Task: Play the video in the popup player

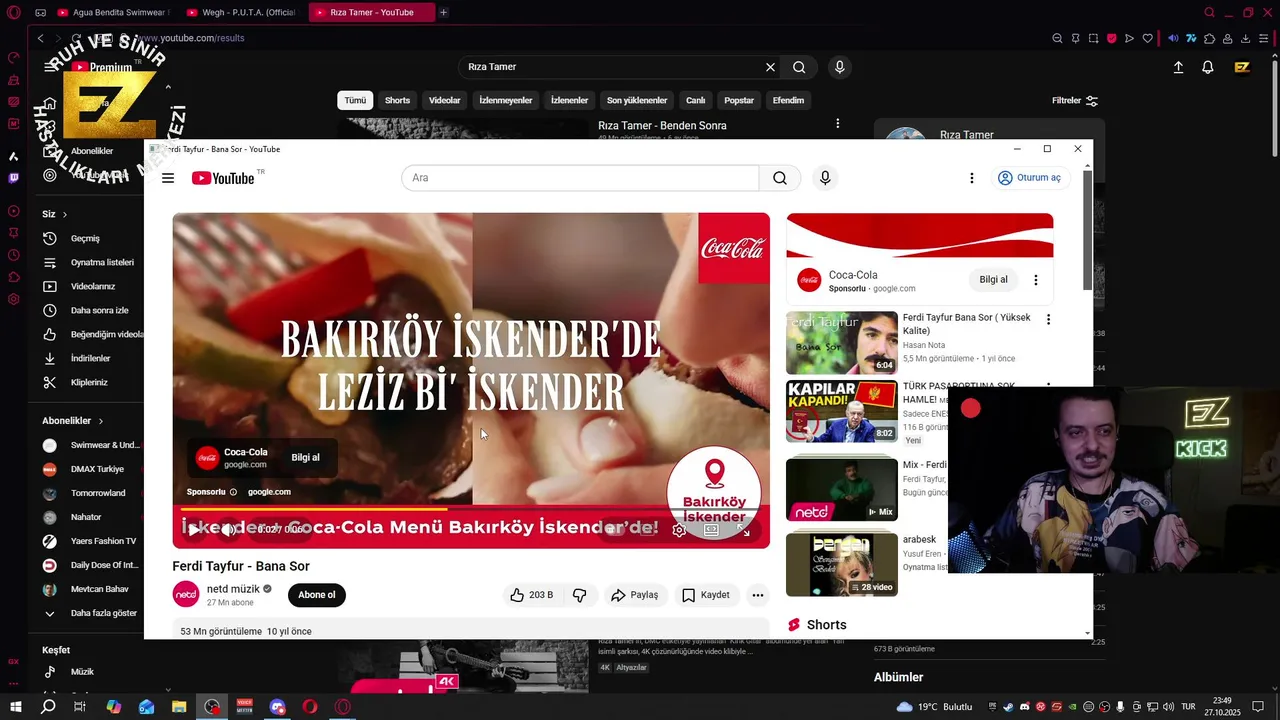Action: [194, 530]
